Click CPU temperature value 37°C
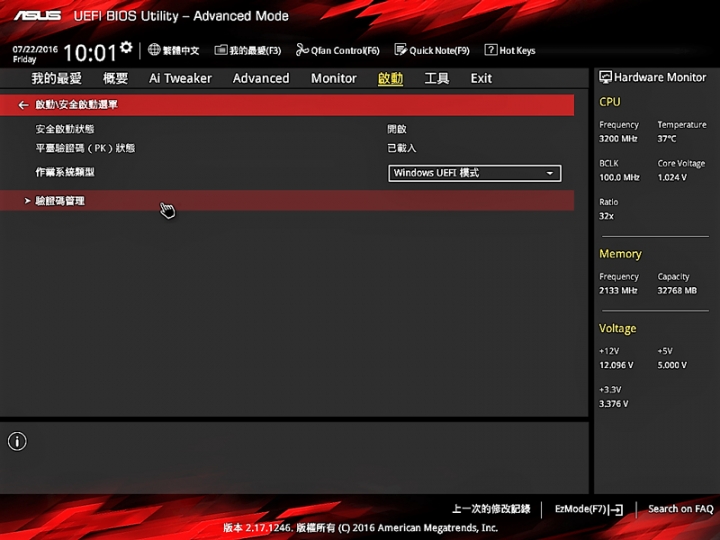 click(667, 138)
